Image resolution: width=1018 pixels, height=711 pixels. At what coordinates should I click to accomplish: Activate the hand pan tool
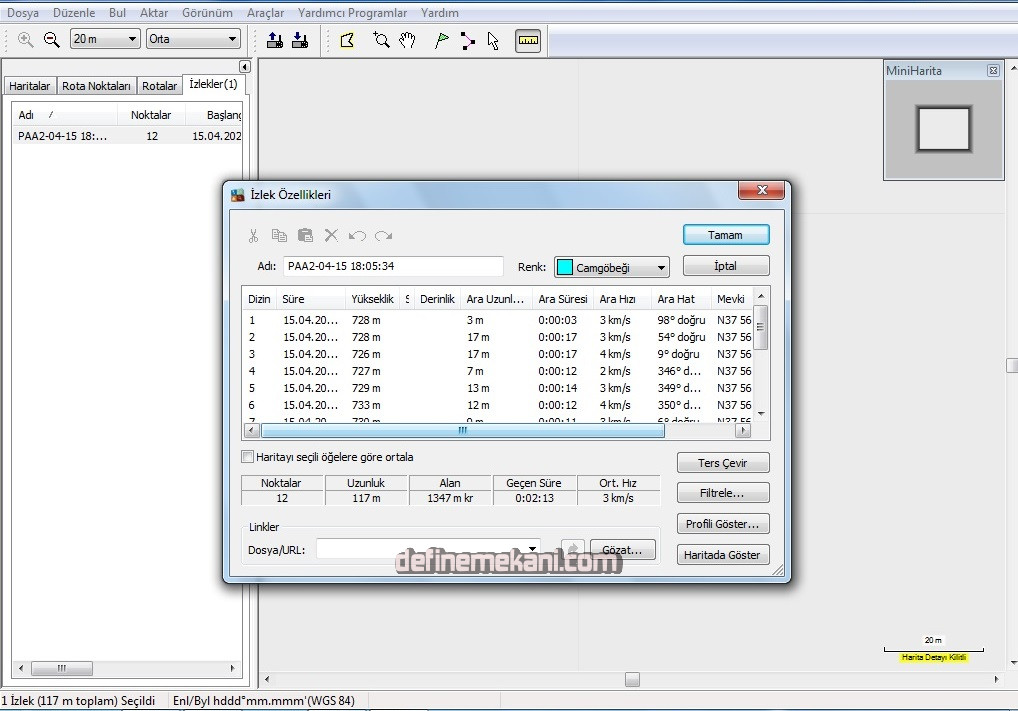(x=407, y=40)
